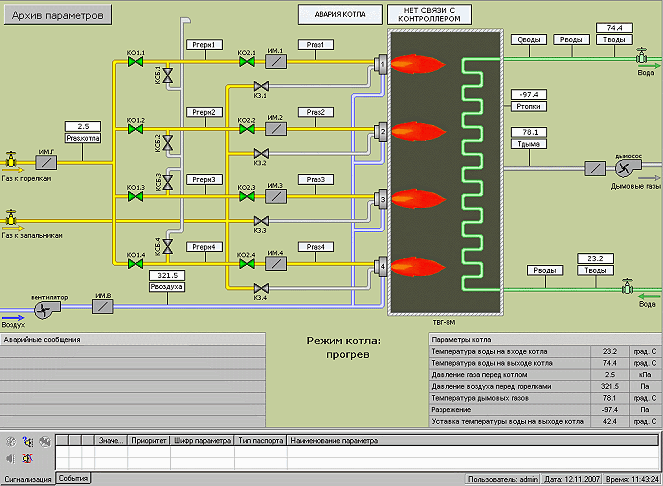Switch to the События tab
The height and width of the screenshot is (486, 663).
click(73, 479)
